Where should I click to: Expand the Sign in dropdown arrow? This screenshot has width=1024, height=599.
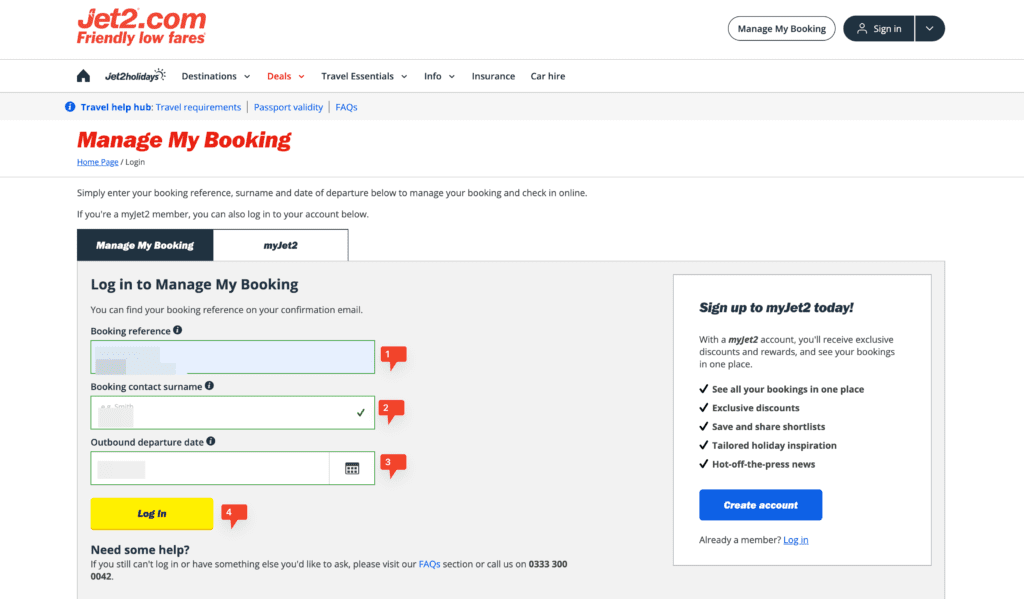tap(929, 28)
